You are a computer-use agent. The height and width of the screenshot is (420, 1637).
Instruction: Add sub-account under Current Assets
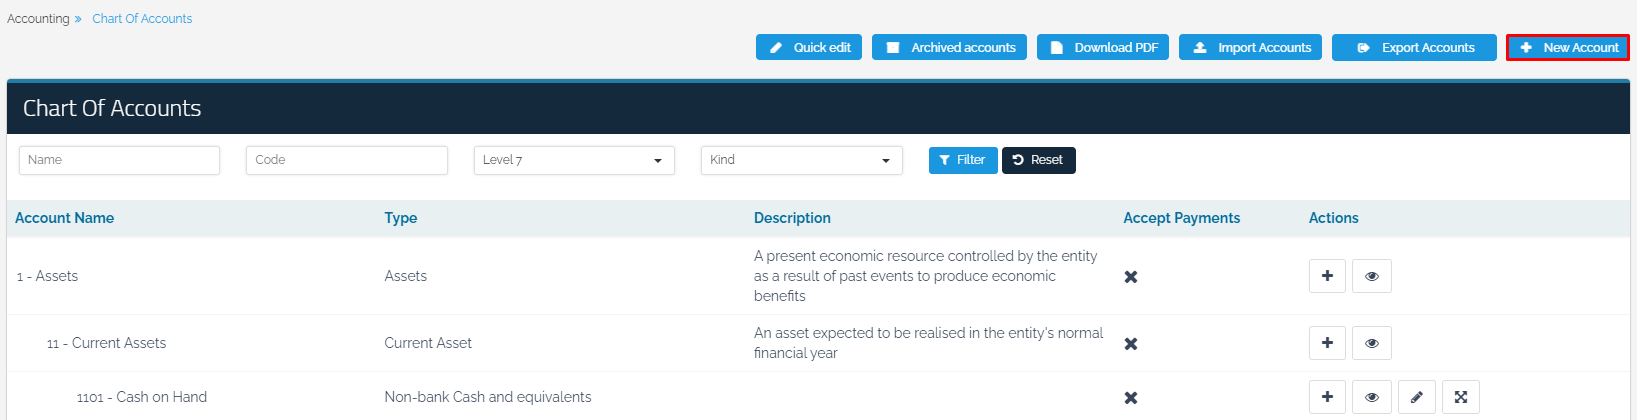[x=1327, y=343]
